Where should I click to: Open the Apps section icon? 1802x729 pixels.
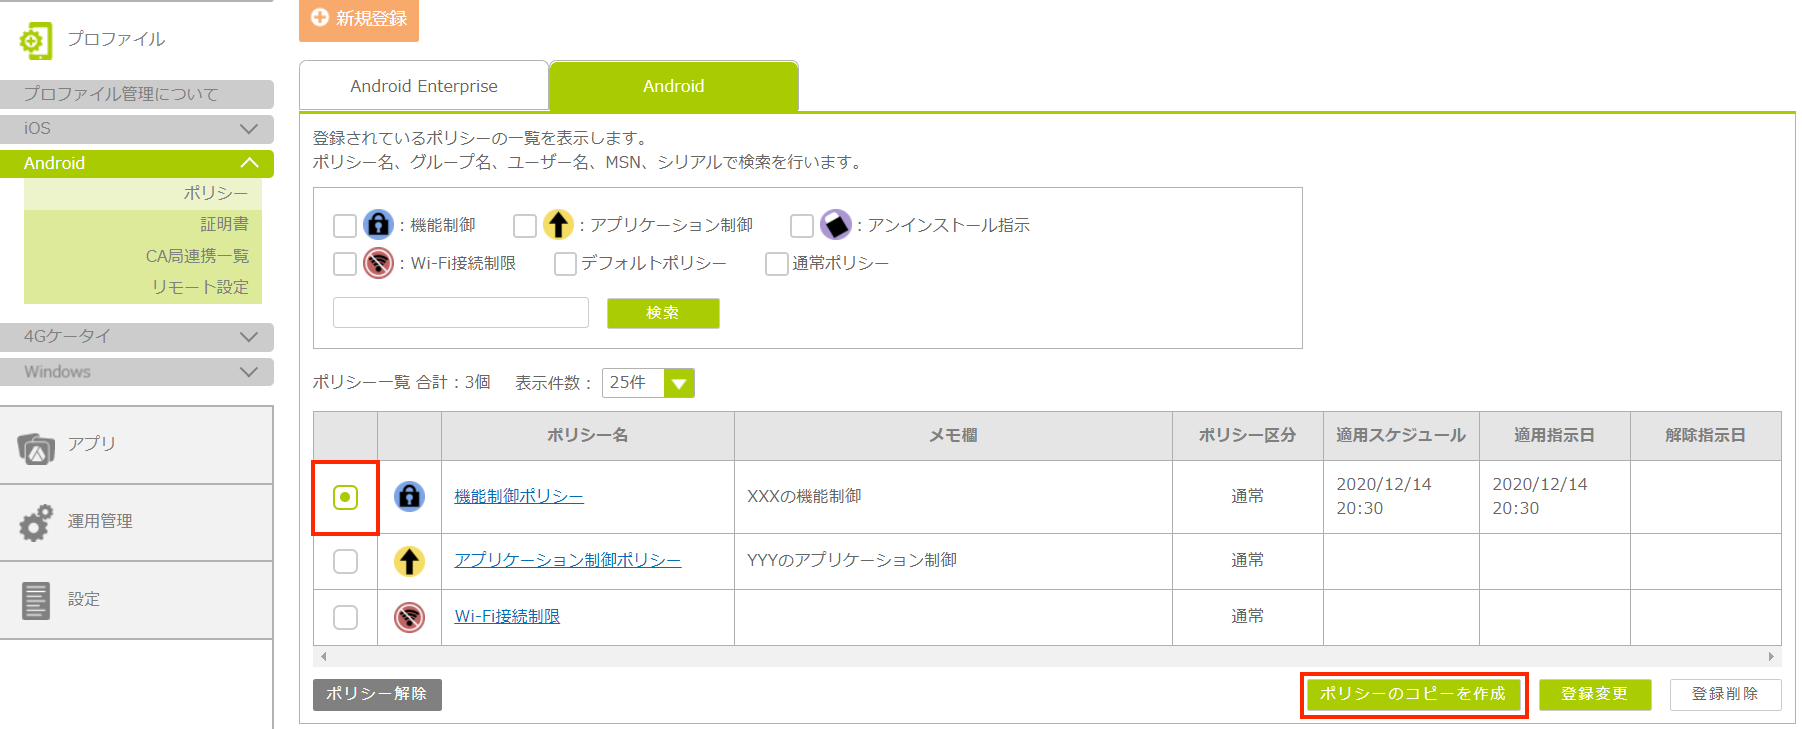click(x=36, y=449)
